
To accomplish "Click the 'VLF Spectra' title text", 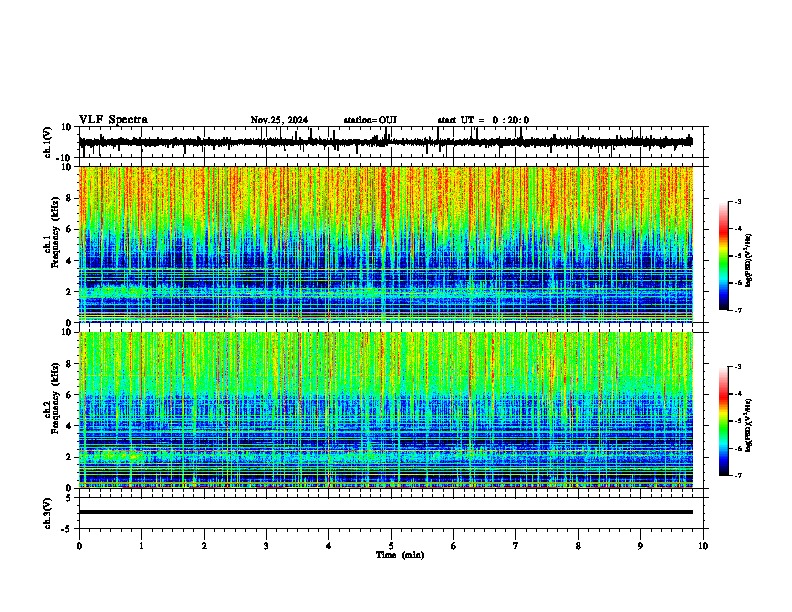I will pos(113,120).
